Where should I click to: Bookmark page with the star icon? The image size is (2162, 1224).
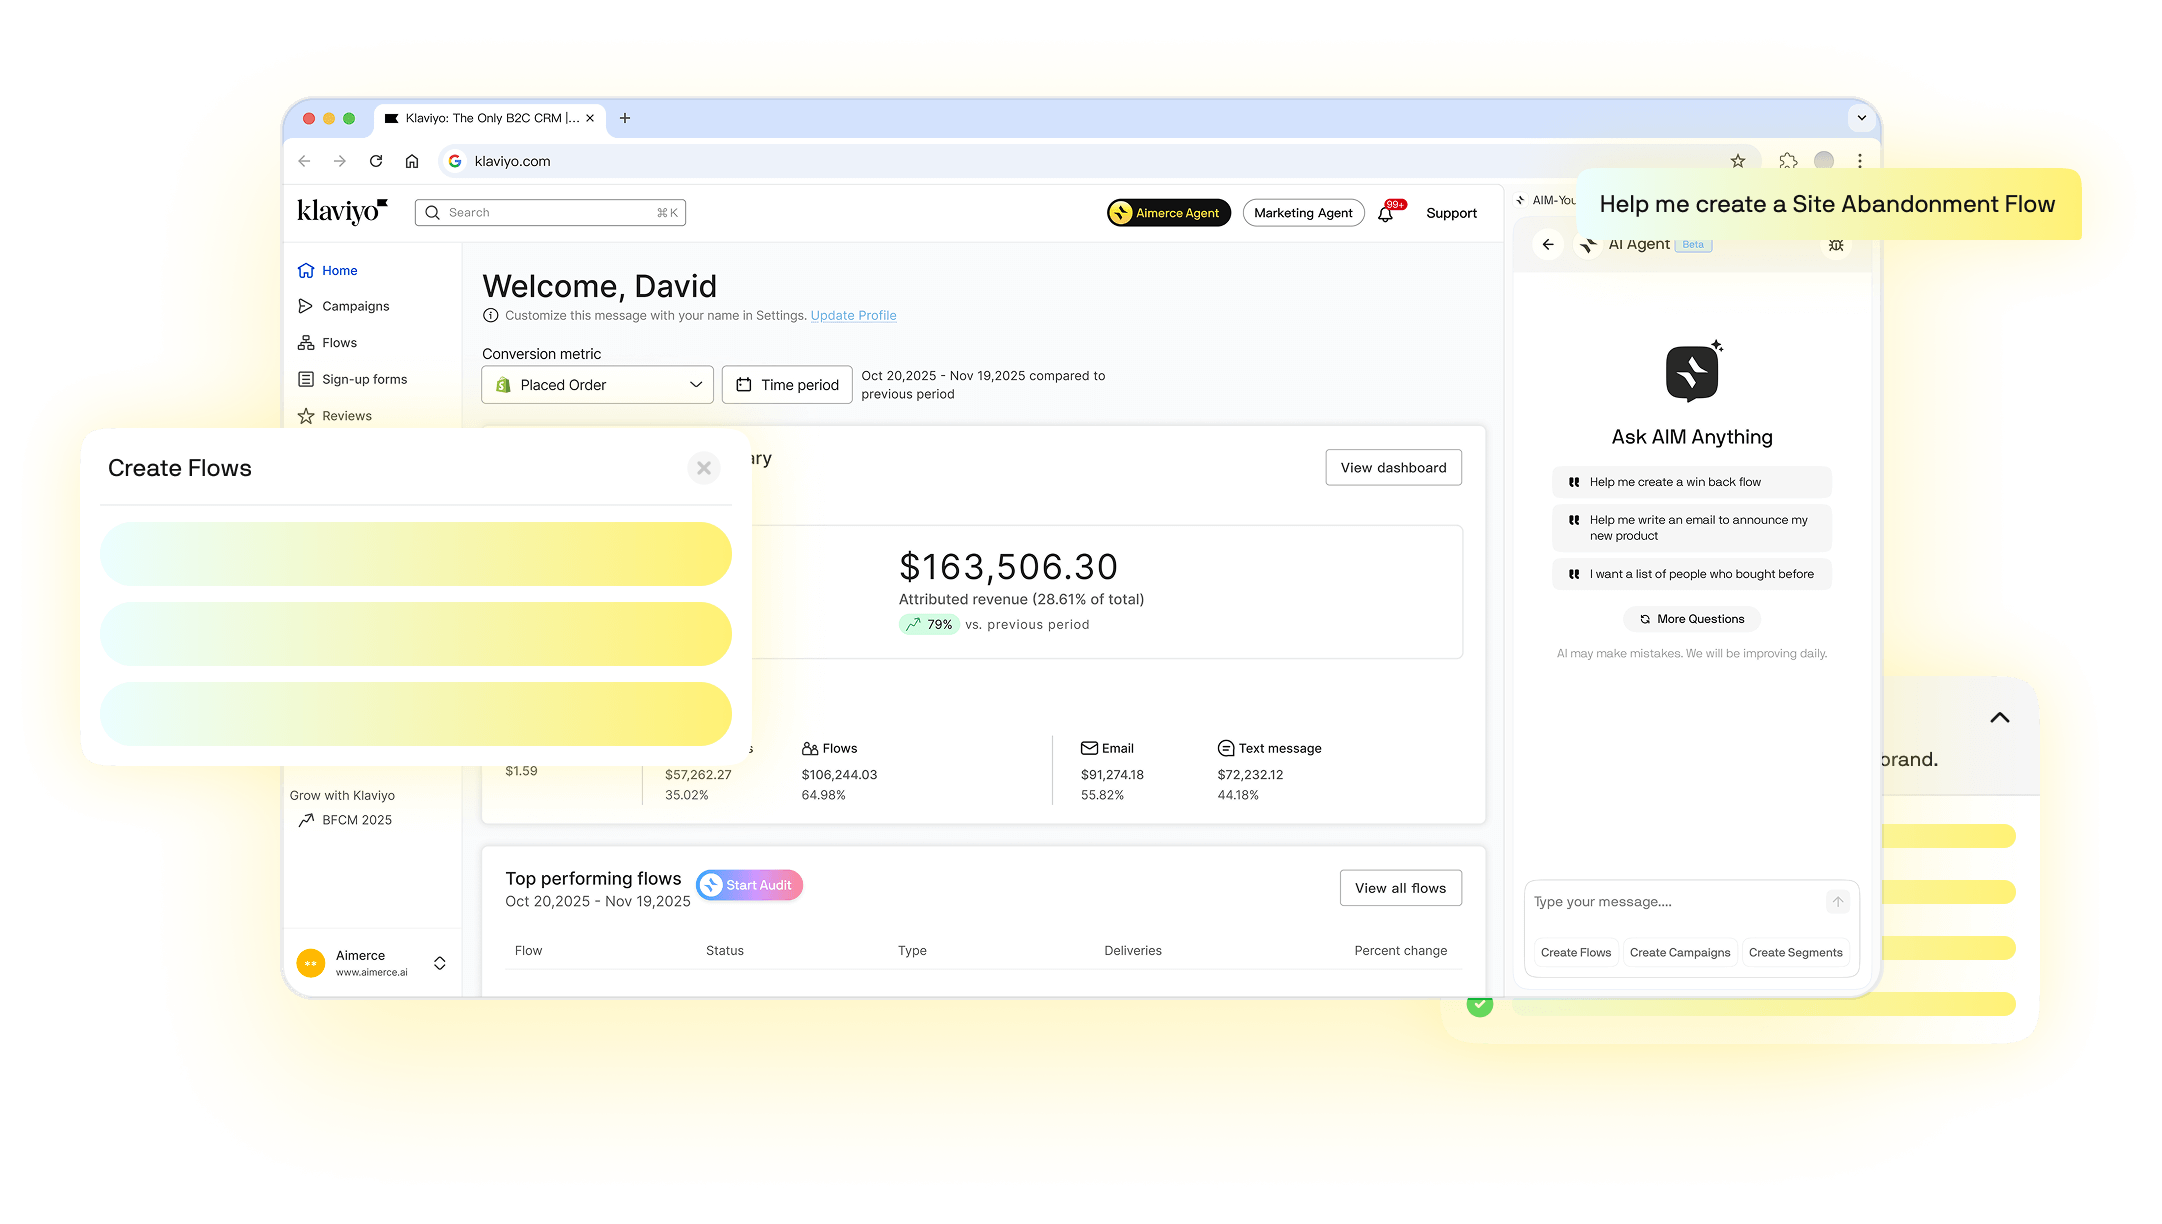[1738, 161]
